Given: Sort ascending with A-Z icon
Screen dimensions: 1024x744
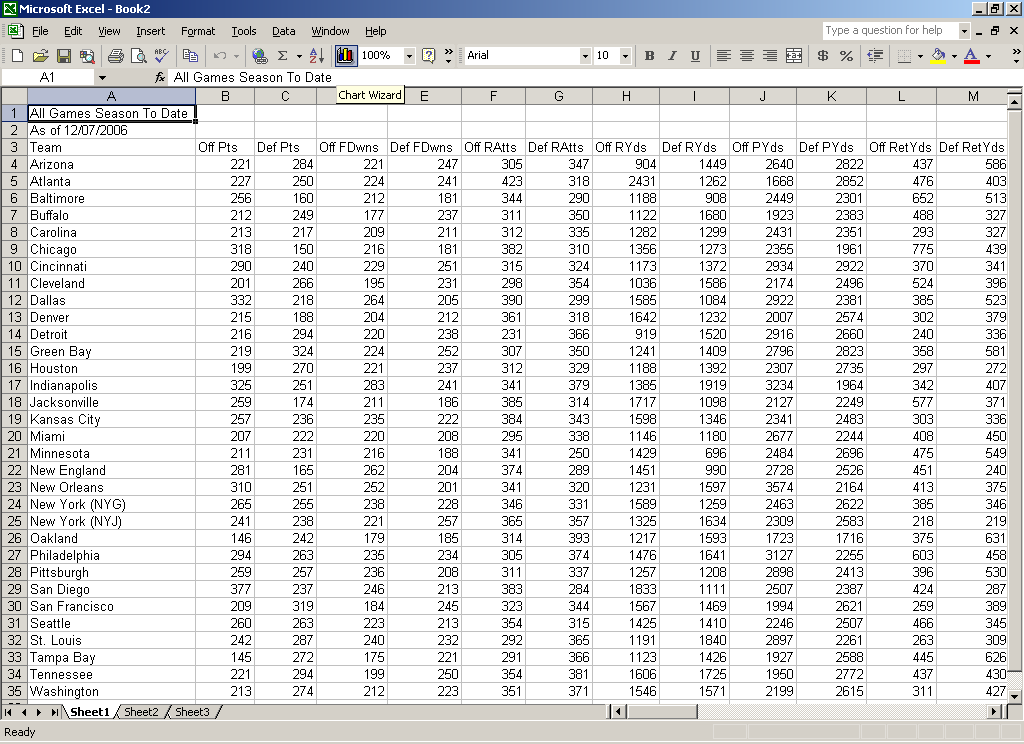Looking at the screenshot, I should (317, 56).
